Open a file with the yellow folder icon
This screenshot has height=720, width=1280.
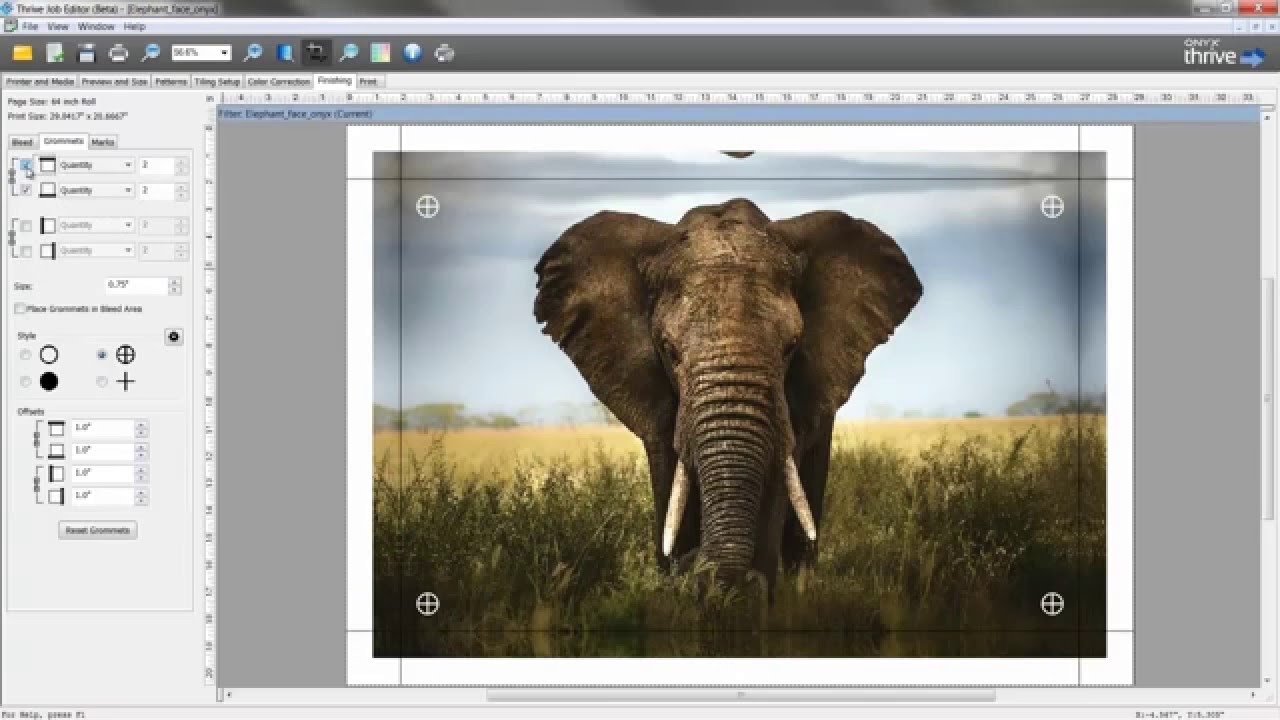click(x=22, y=53)
